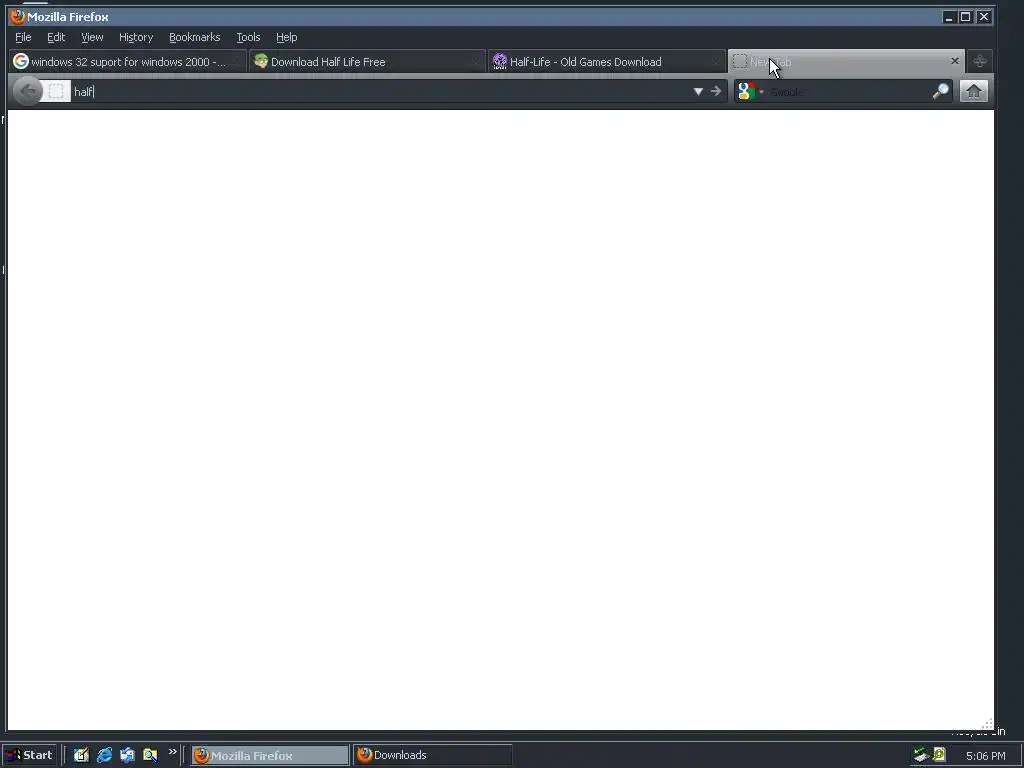Select Mozilla Firefox taskbar button

point(270,755)
